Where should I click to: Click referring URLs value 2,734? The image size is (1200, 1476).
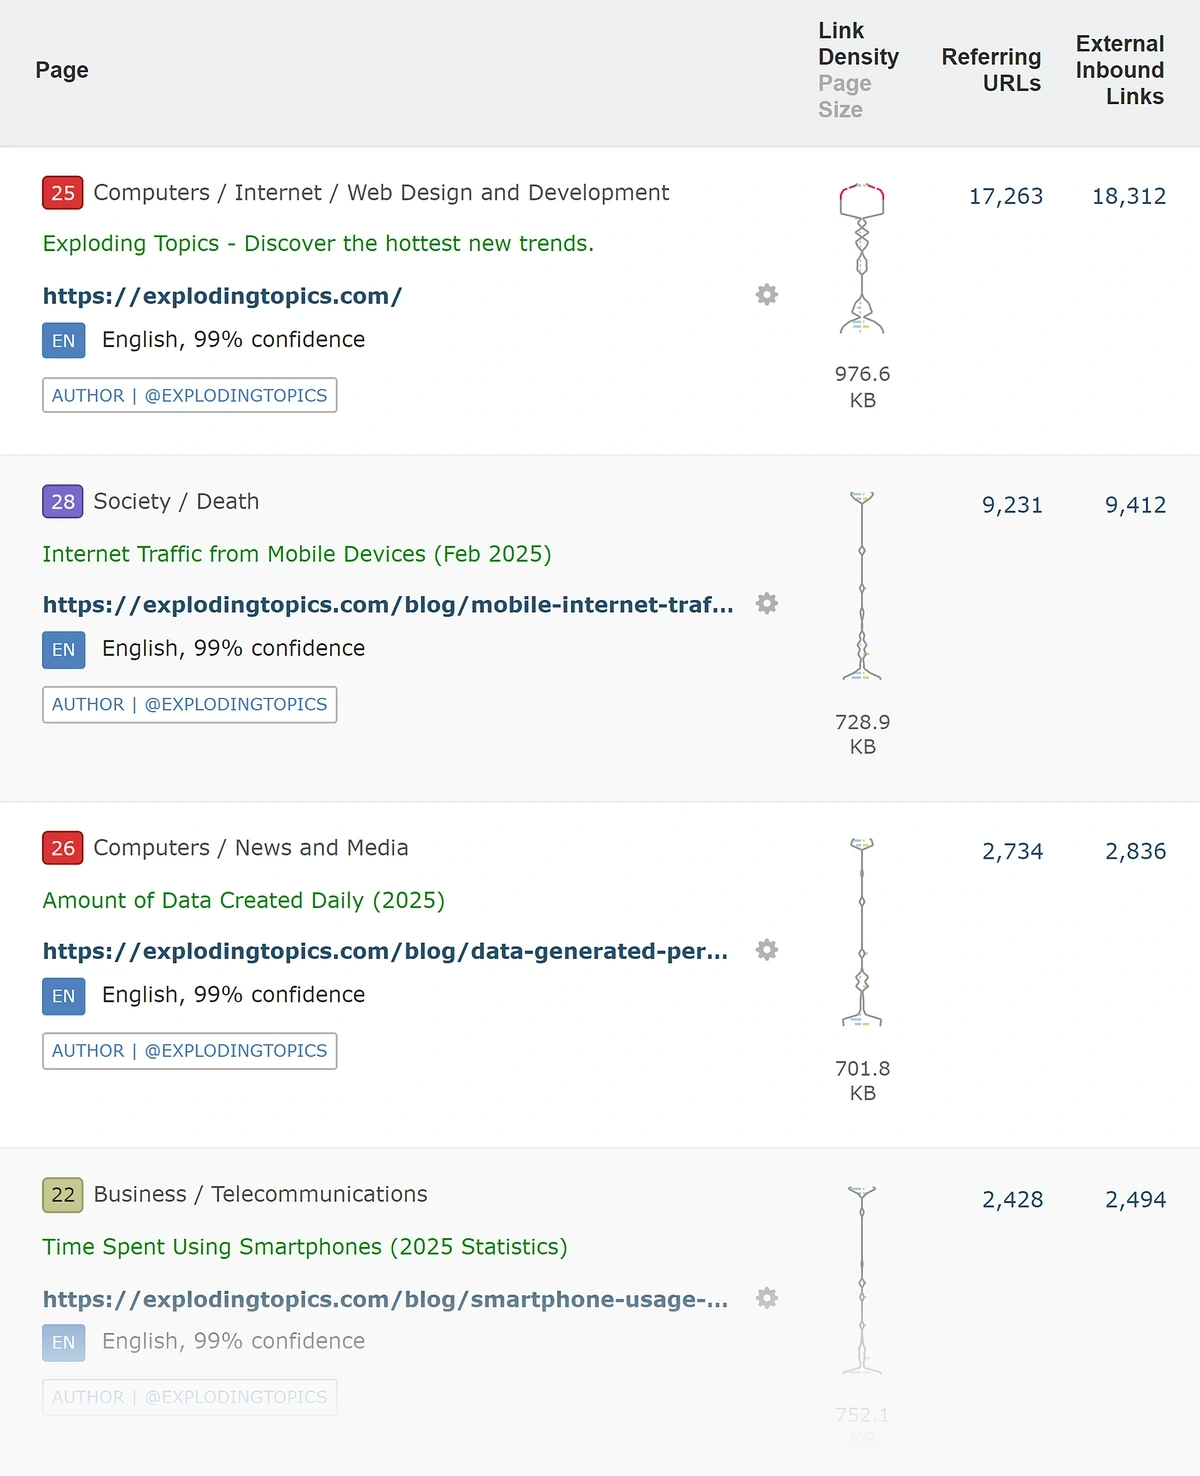coord(1012,852)
